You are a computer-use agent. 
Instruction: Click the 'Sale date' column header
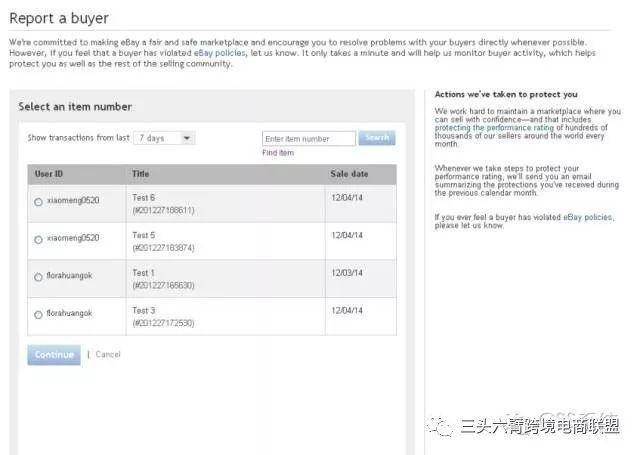(x=349, y=174)
